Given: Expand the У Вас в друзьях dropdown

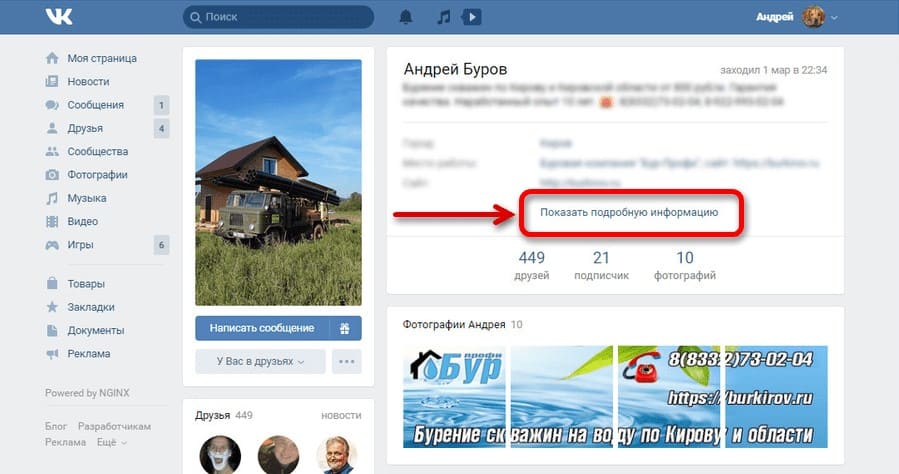Looking at the screenshot, I should coord(260,362).
